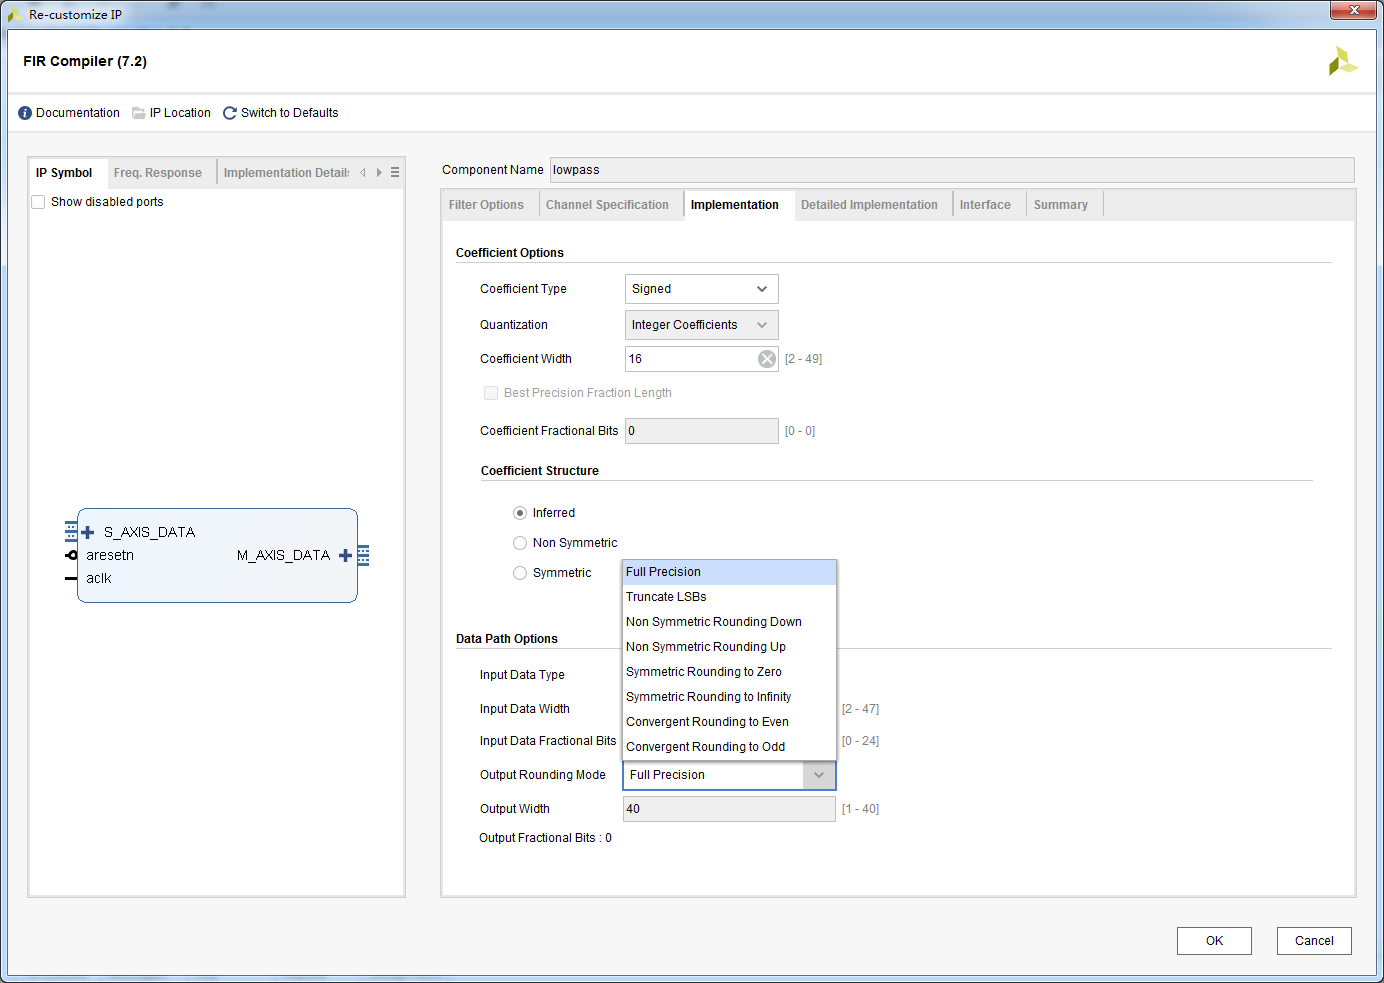Click the Output Fractional Bits : 0 text
Viewport: 1384px width, 983px height.
pos(545,838)
